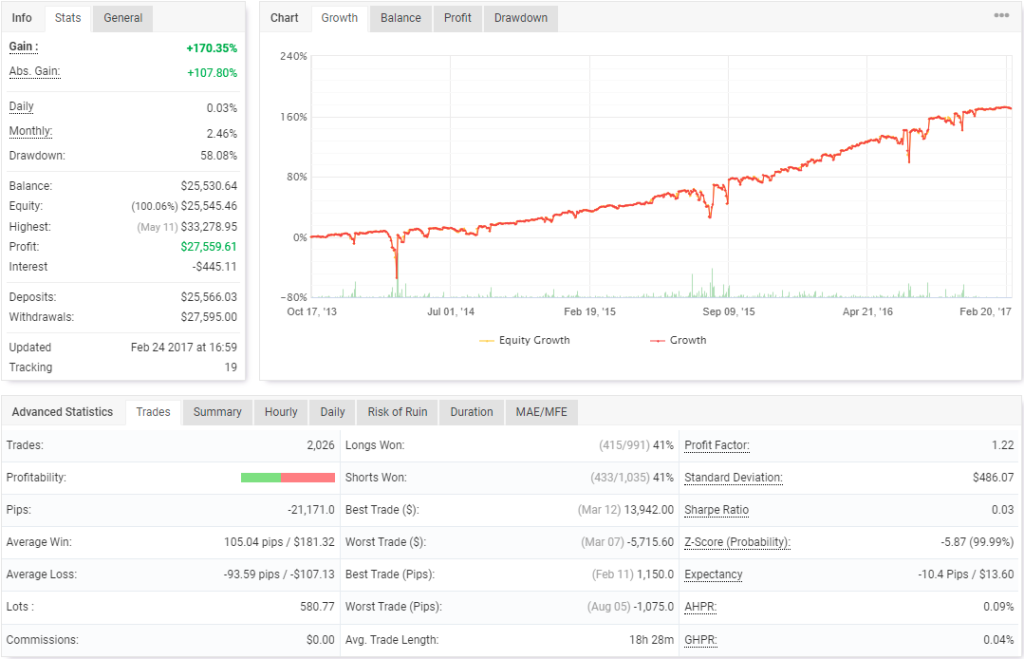Toggle Equity Growth series in legend
1024x659 pixels.
(525, 340)
